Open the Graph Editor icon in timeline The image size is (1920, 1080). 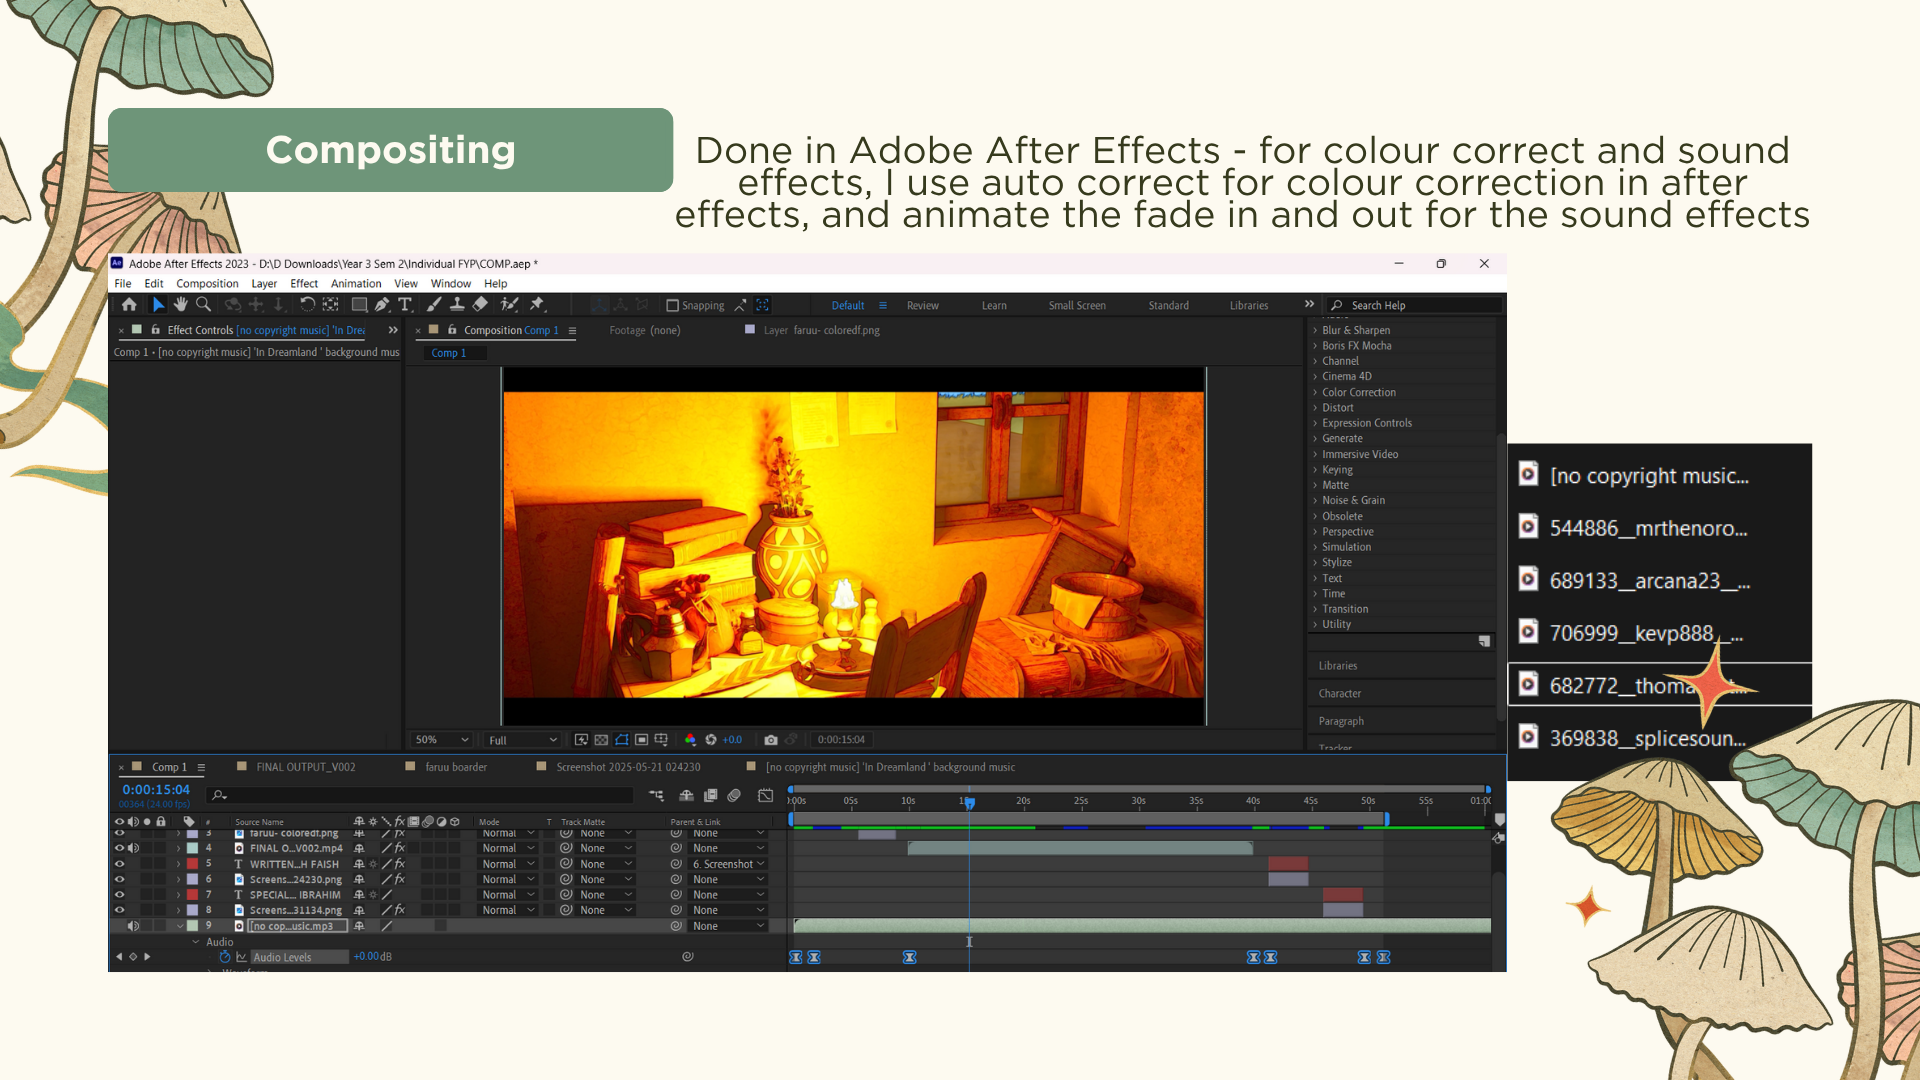(x=765, y=796)
